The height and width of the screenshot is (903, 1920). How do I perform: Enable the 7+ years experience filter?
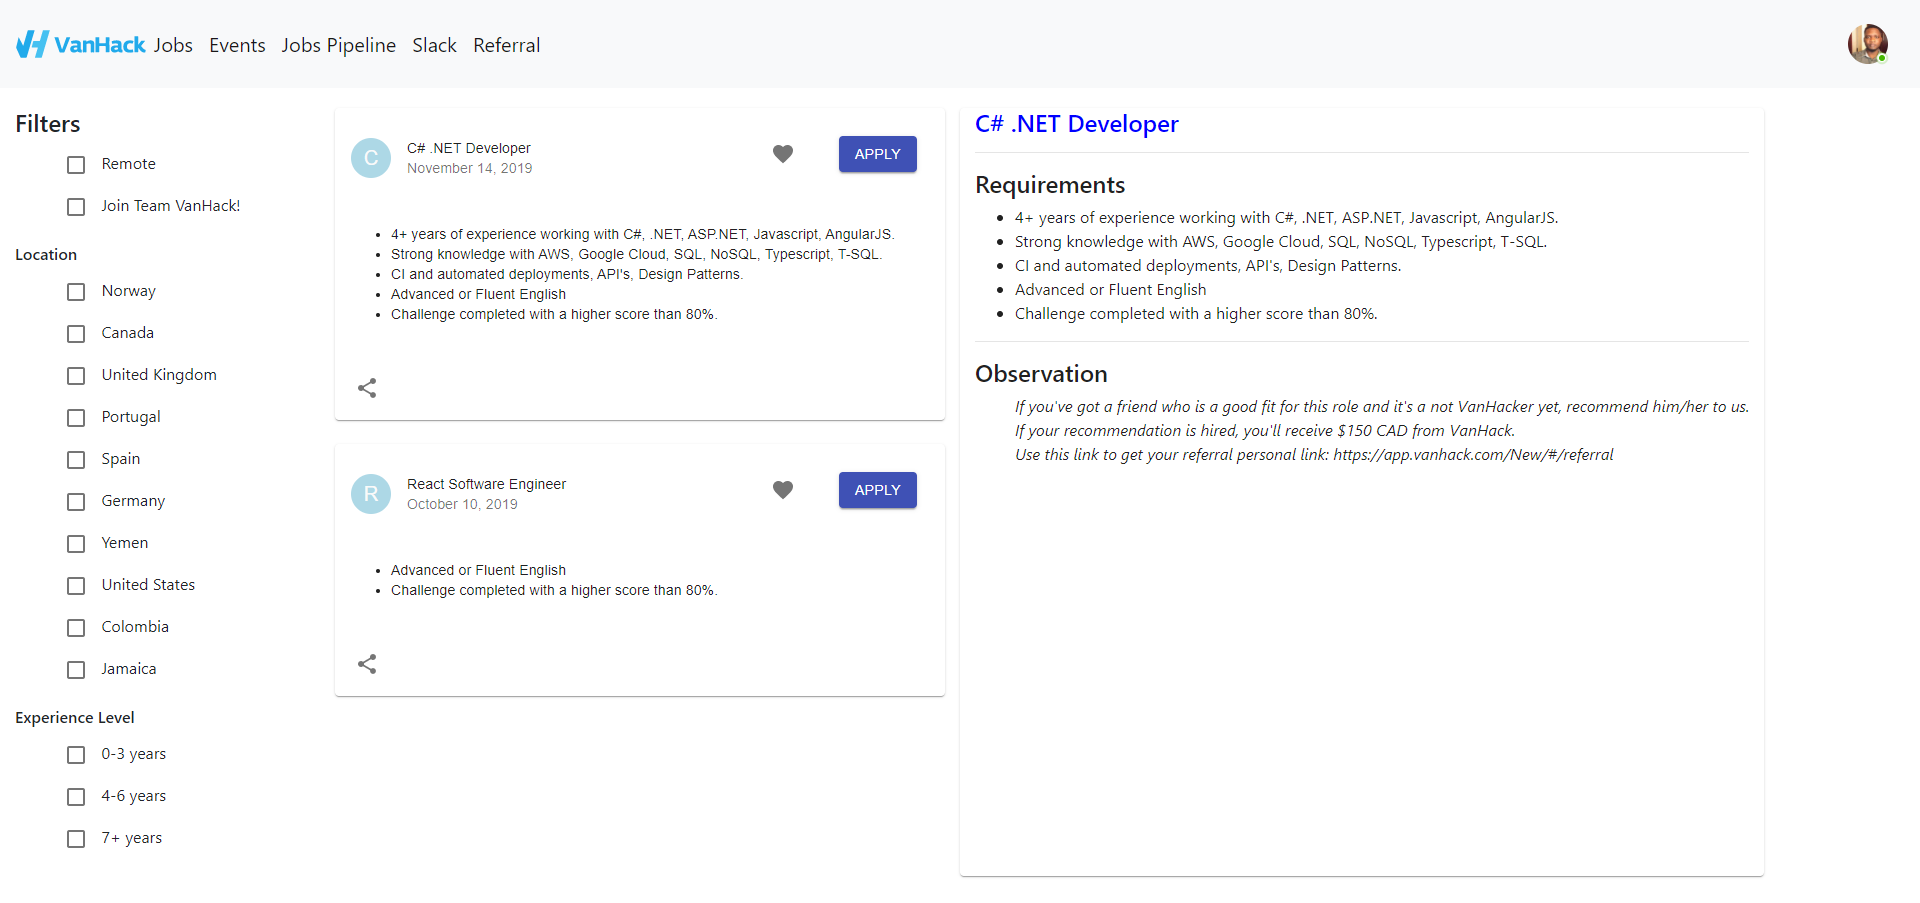click(76, 838)
